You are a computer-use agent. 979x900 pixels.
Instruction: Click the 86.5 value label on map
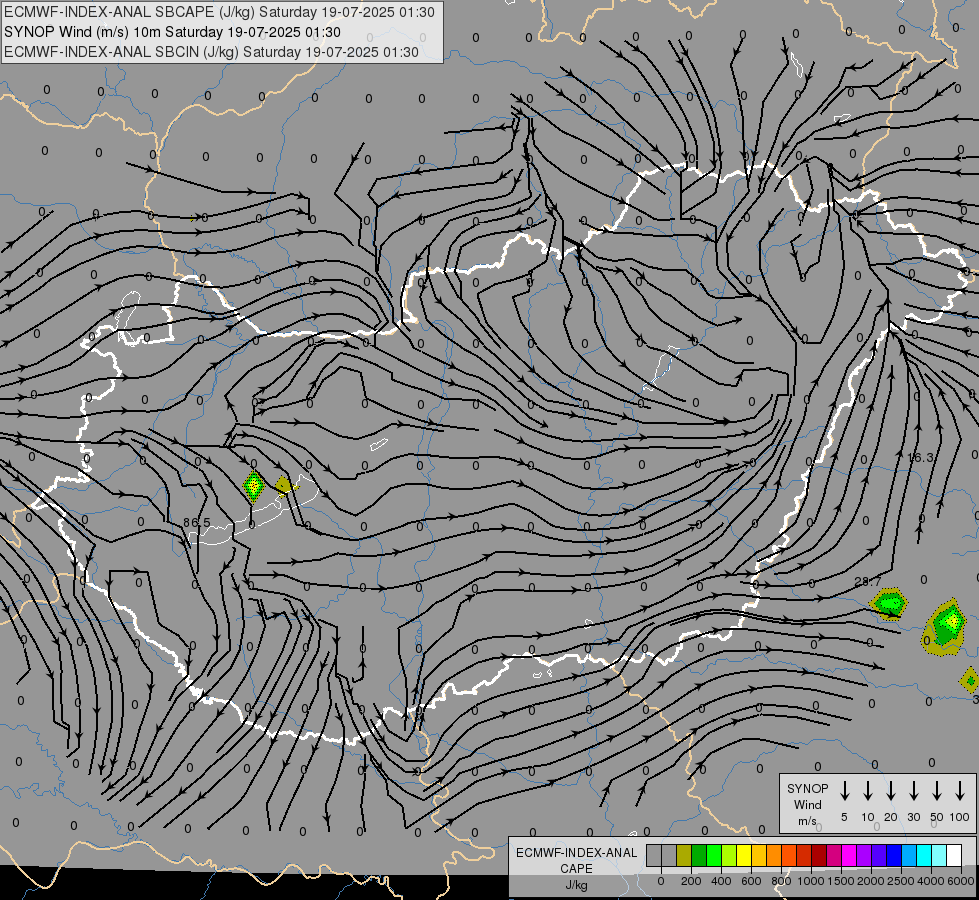pos(197,523)
